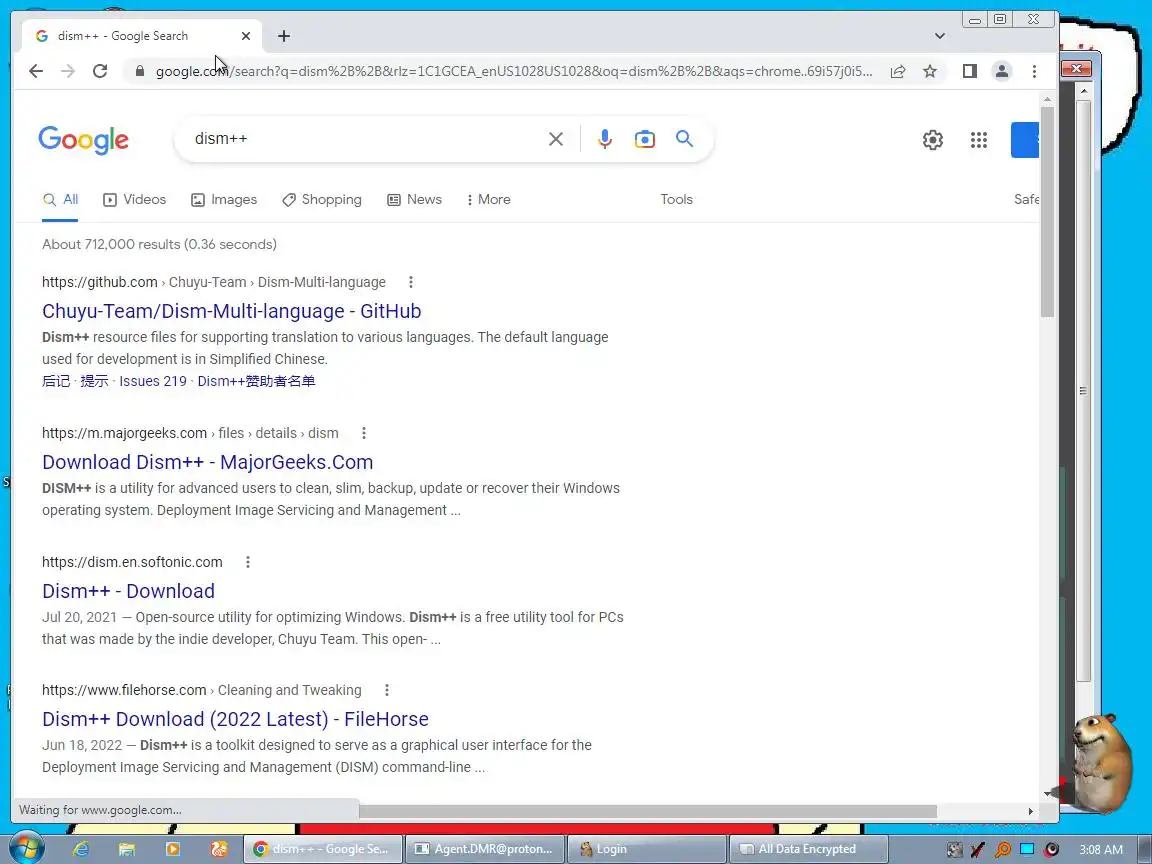
Task: Open options for the majorgeeks.com result
Action: pos(364,433)
